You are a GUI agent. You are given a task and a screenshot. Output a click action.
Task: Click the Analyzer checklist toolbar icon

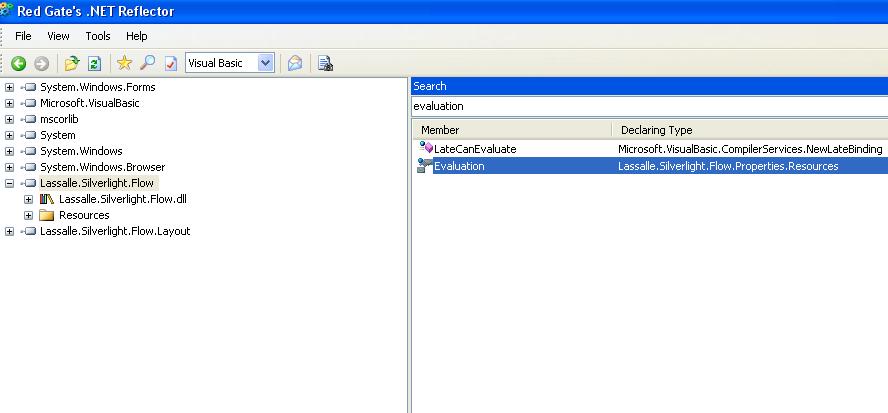tap(170, 63)
